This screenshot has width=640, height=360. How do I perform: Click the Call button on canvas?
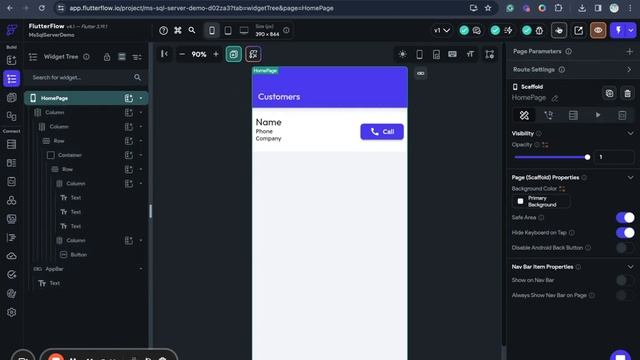pyautogui.click(x=382, y=132)
